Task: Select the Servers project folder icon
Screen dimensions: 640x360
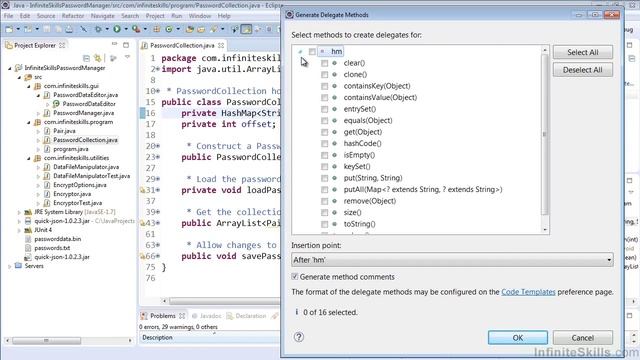Action: click(x=18, y=266)
